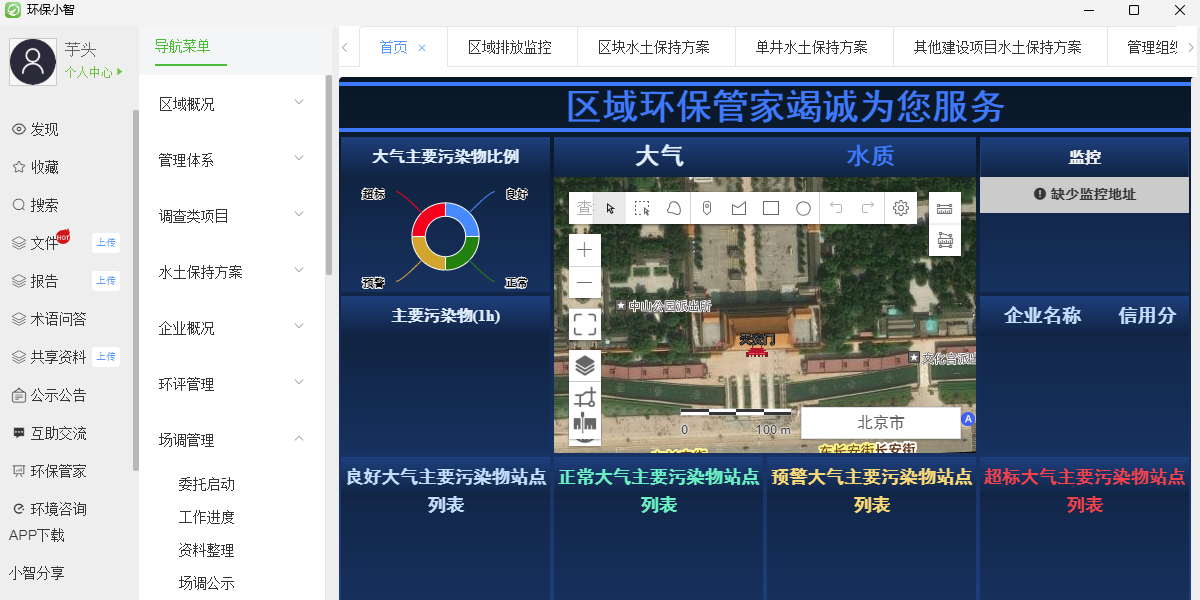Toggle map fullscreen view
This screenshot has height=600, width=1200.
tap(585, 324)
